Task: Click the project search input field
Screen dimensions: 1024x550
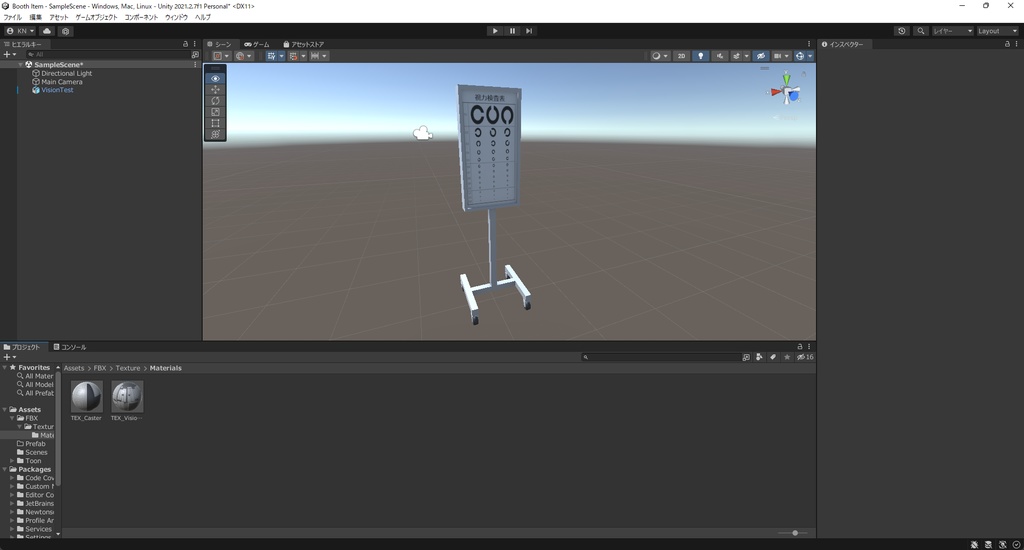Action: coord(660,357)
